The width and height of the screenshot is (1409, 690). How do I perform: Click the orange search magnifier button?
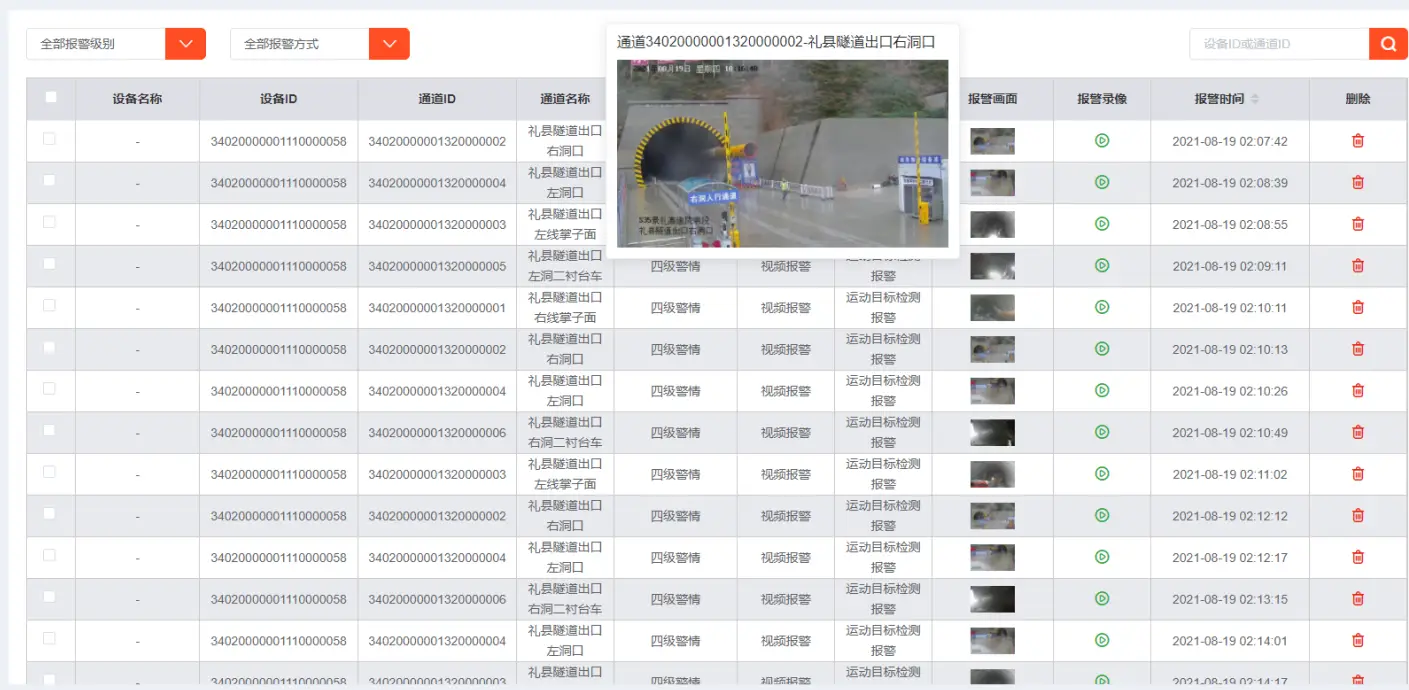pos(1388,44)
